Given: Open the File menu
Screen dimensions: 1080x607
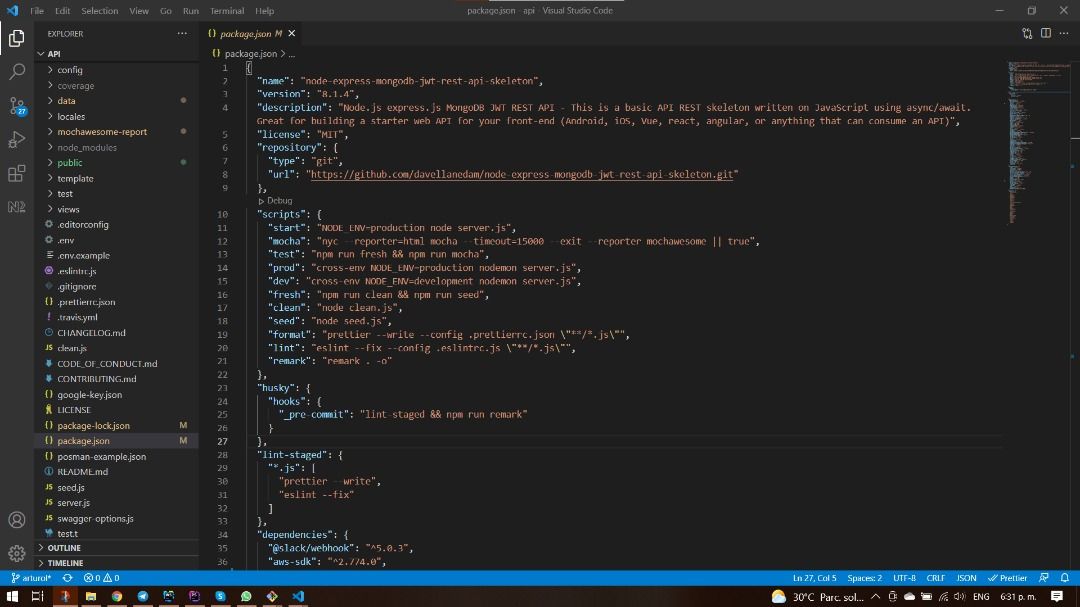Looking at the screenshot, I should 37,10.
